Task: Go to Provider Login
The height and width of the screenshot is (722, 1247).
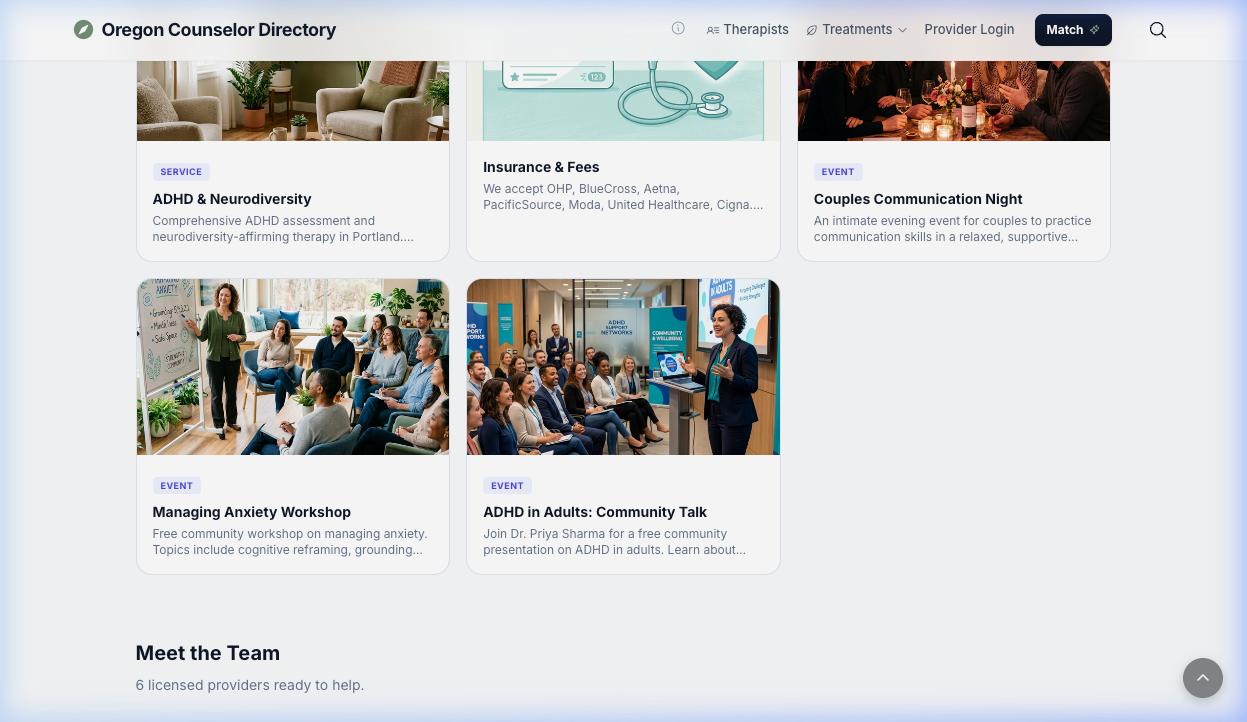Action: [x=969, y=30]
